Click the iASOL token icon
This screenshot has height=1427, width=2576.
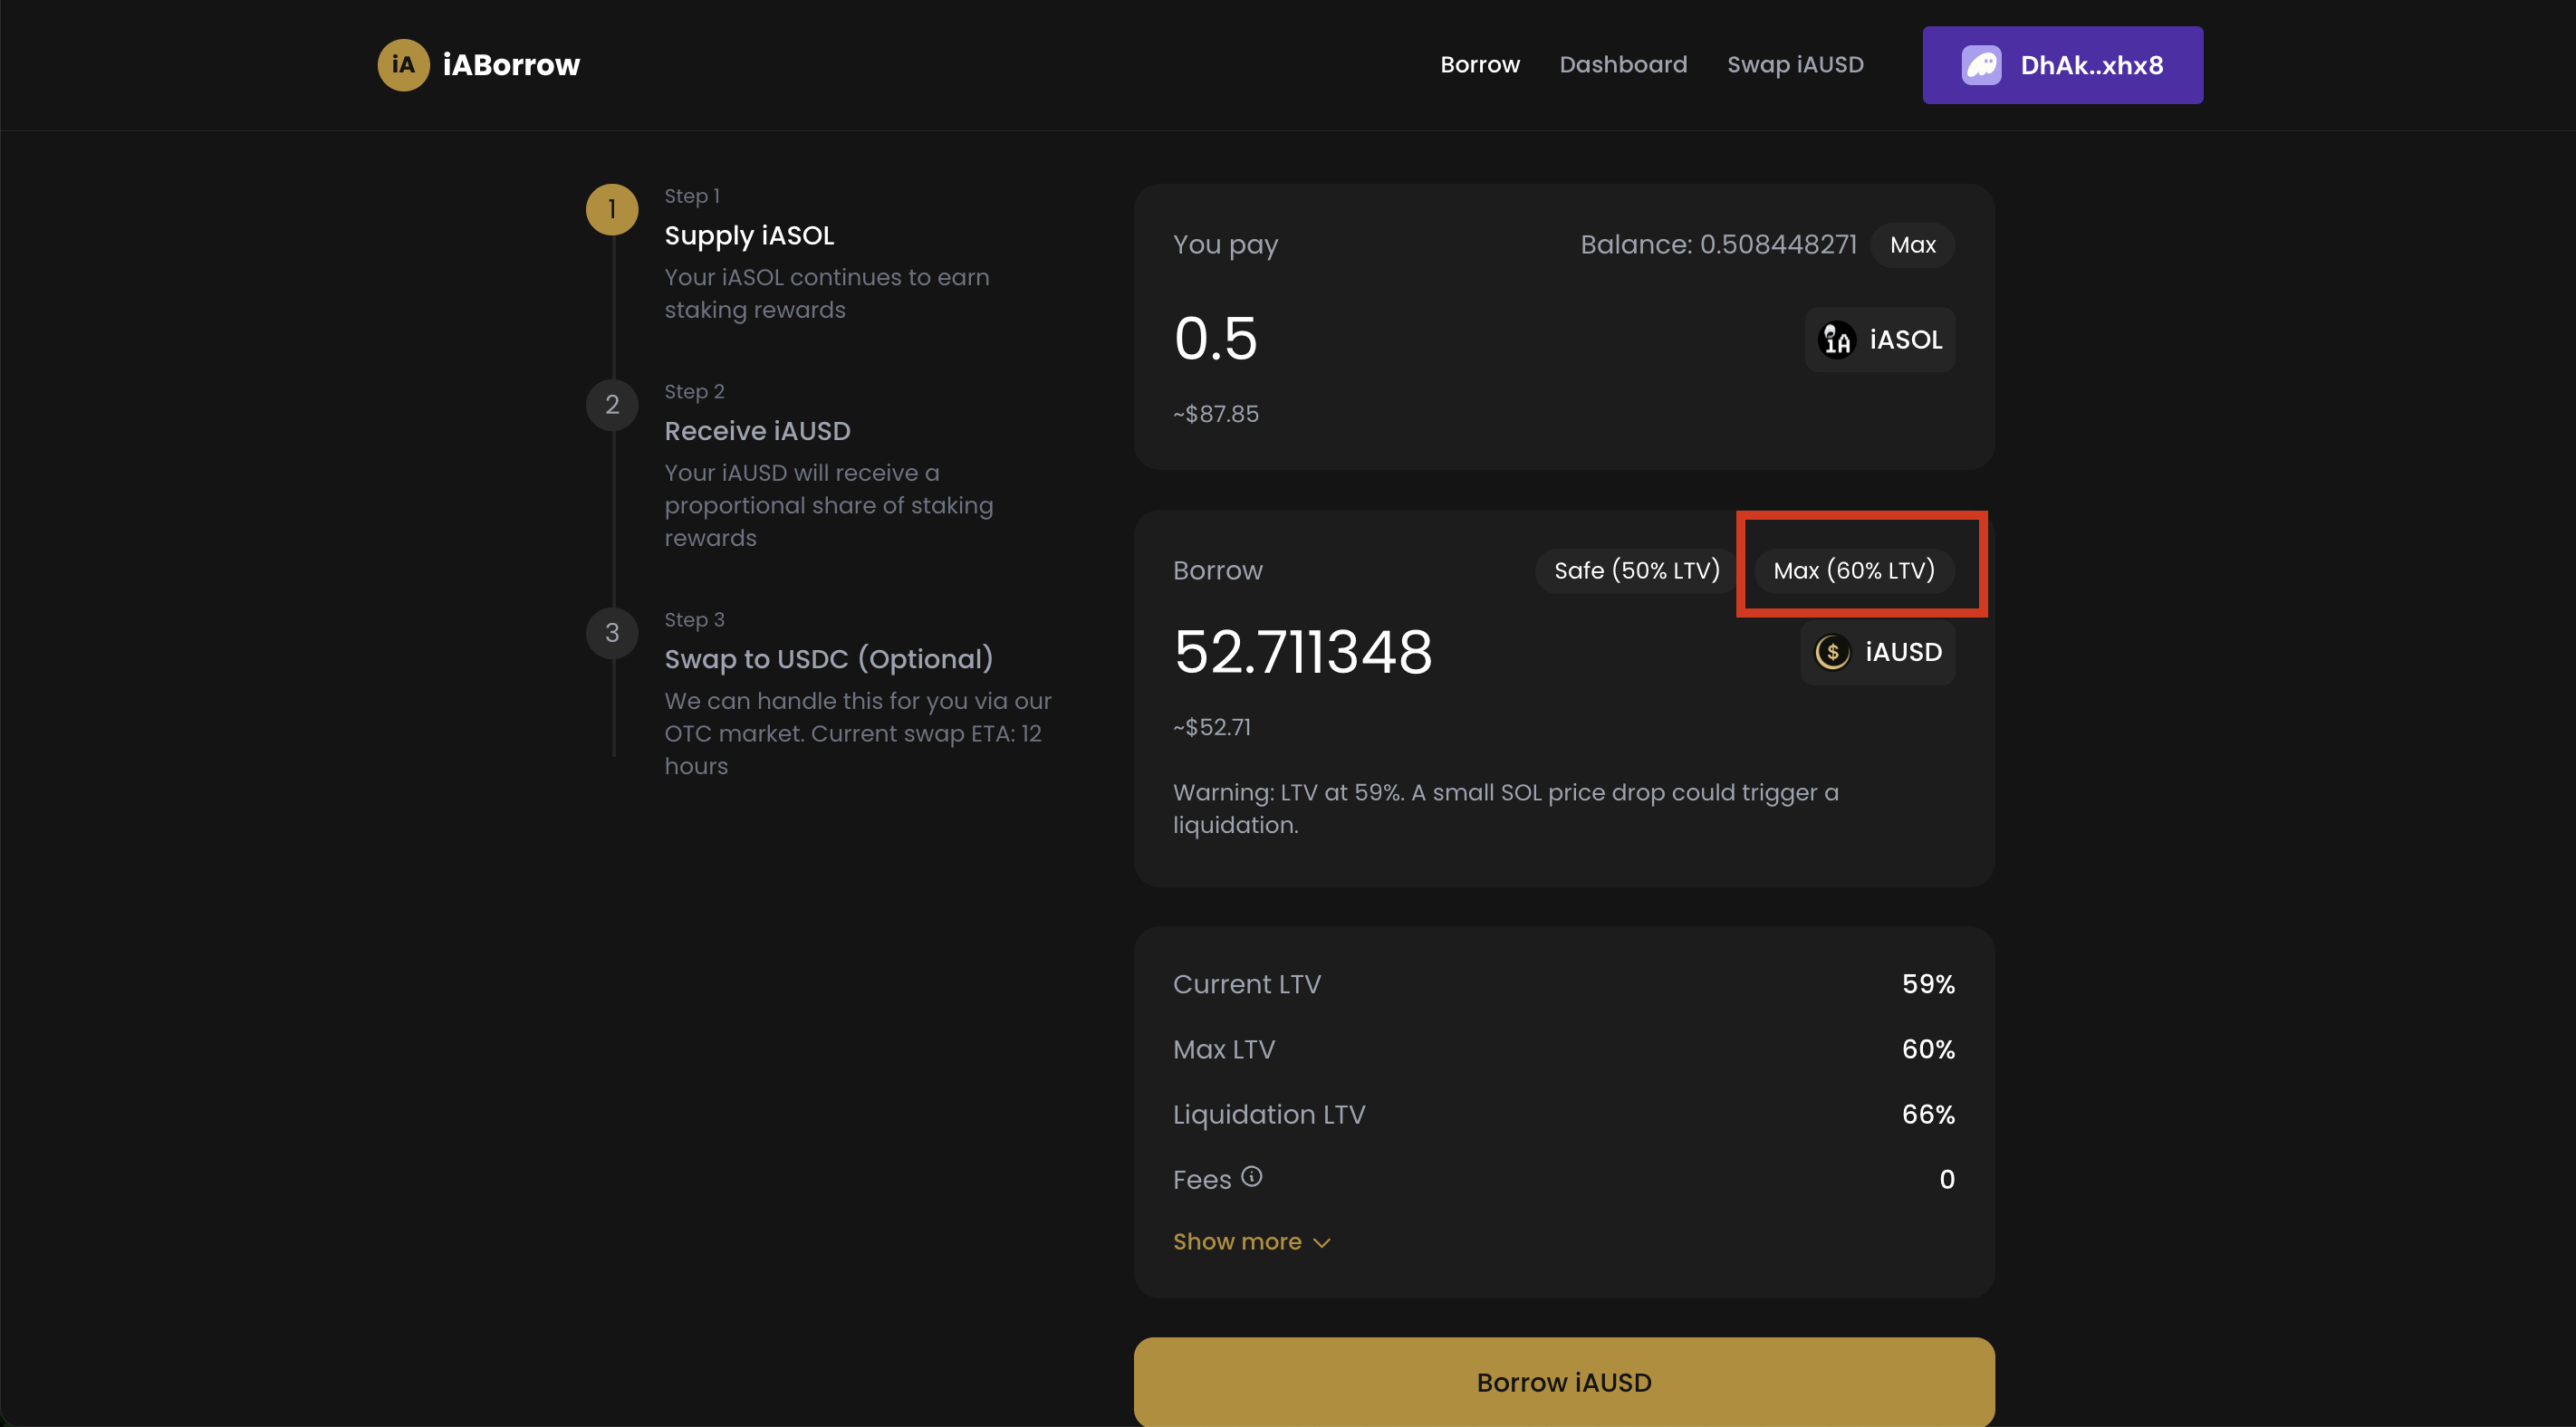[x=1836, y=340]
